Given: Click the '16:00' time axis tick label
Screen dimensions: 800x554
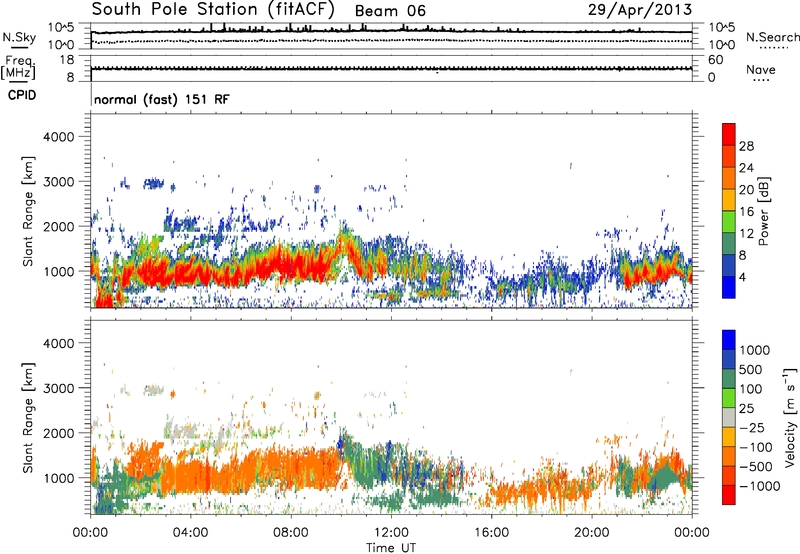Looking at the screenshot, I should coord(492,533).
